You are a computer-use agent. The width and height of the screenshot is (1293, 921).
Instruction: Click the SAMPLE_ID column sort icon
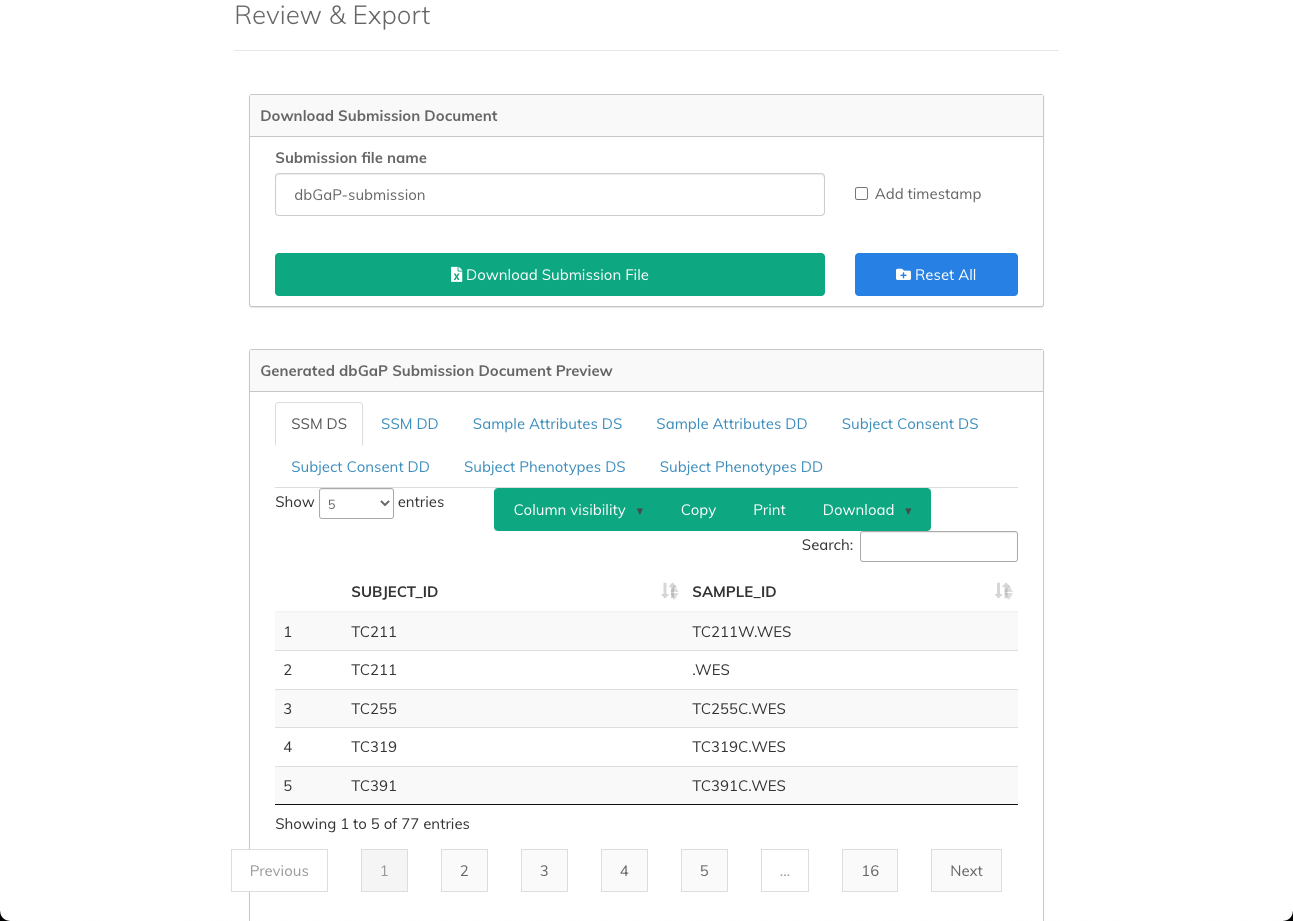coord(1004,591)
